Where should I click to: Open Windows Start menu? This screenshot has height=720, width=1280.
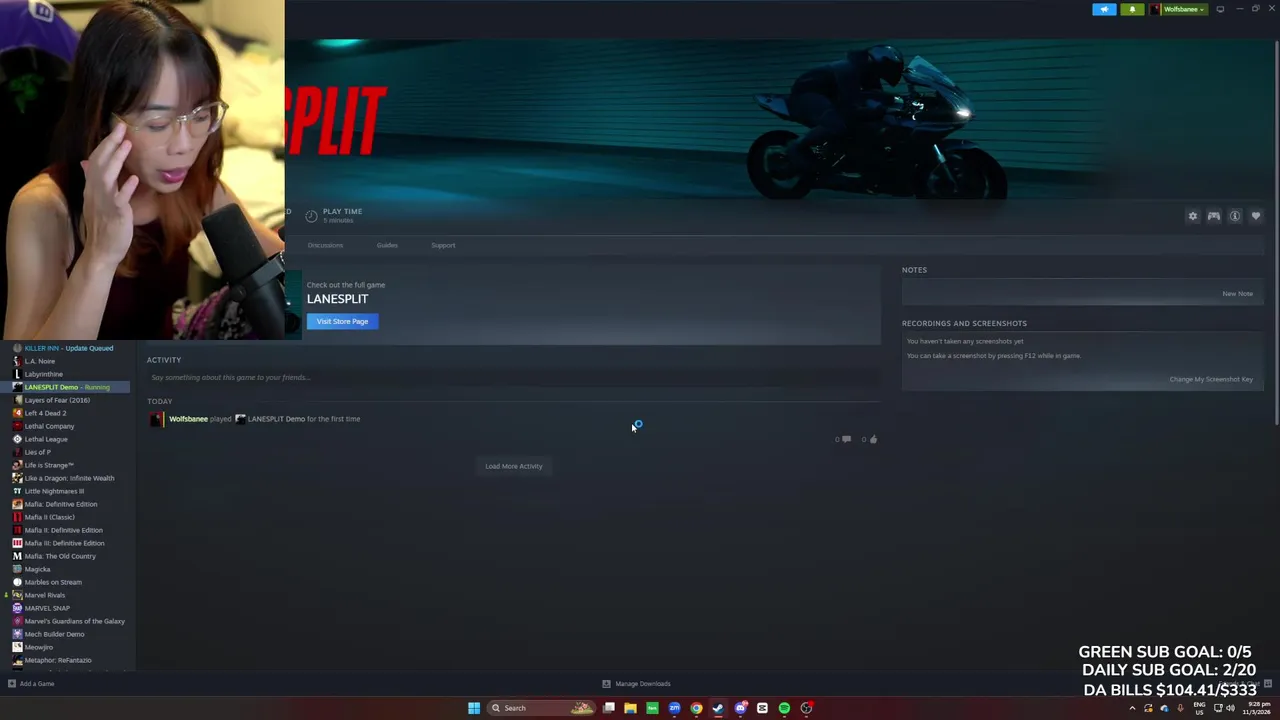tap(474, 708)
